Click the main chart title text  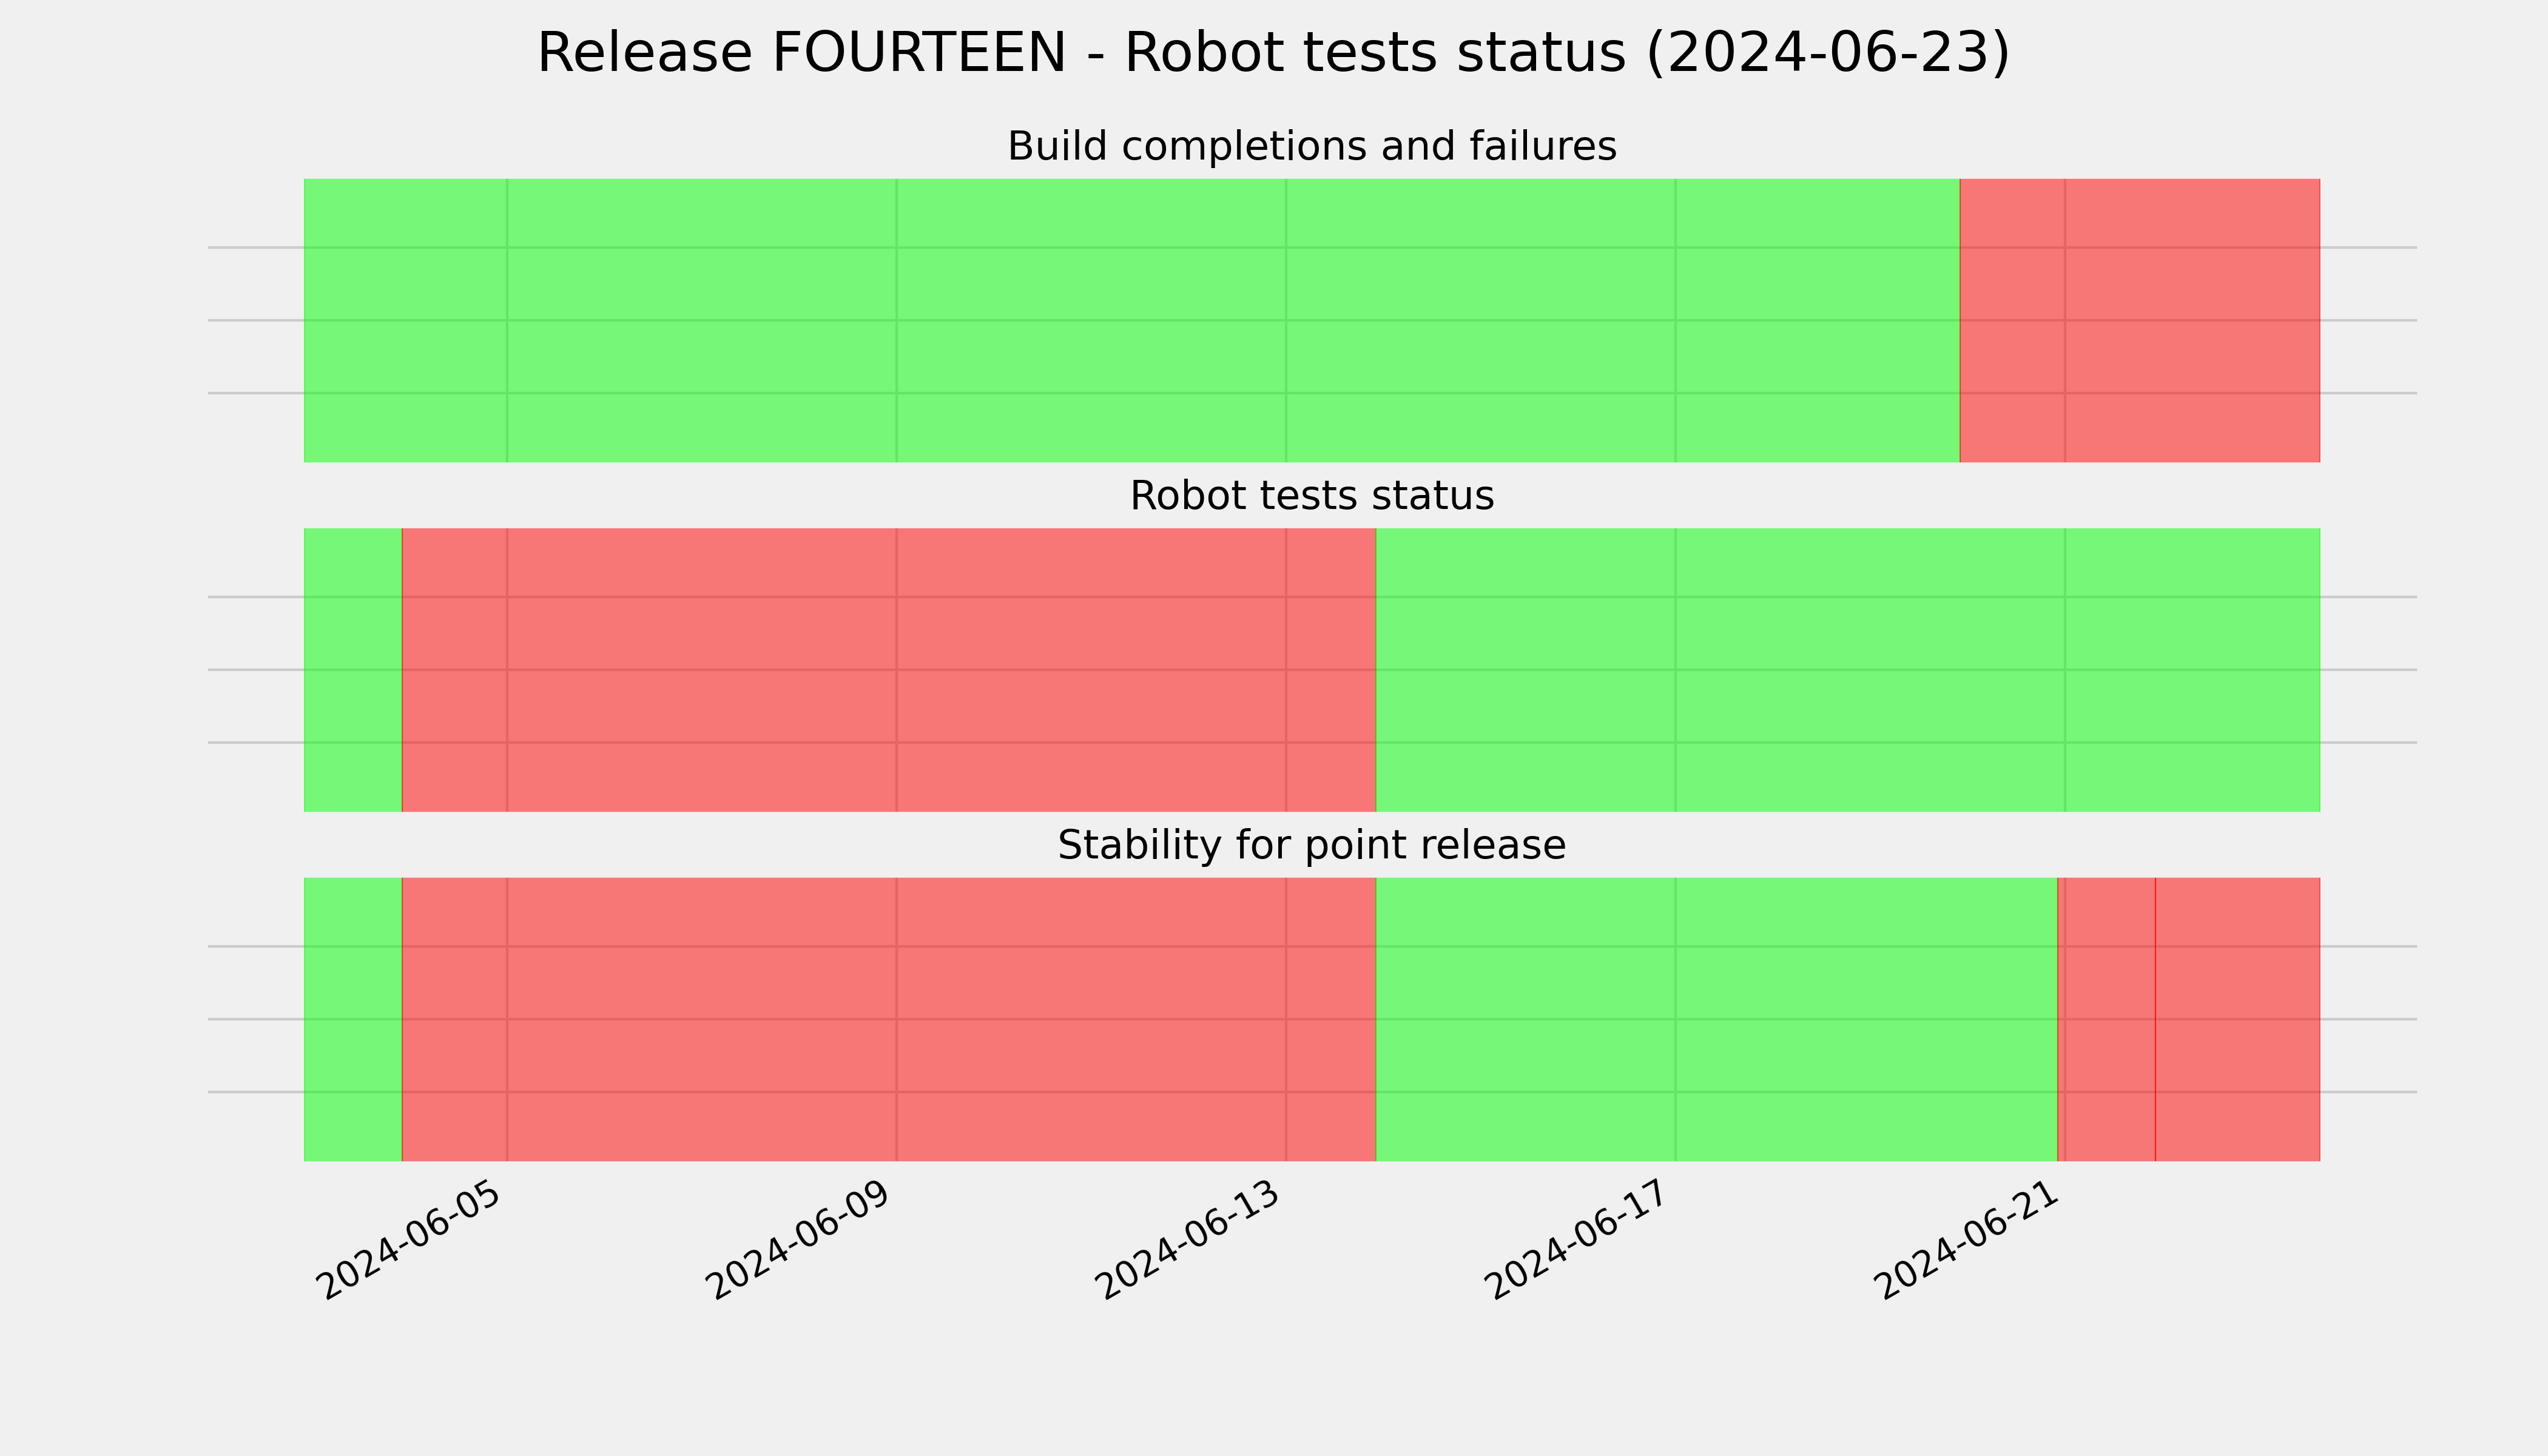pos(1273,53)
